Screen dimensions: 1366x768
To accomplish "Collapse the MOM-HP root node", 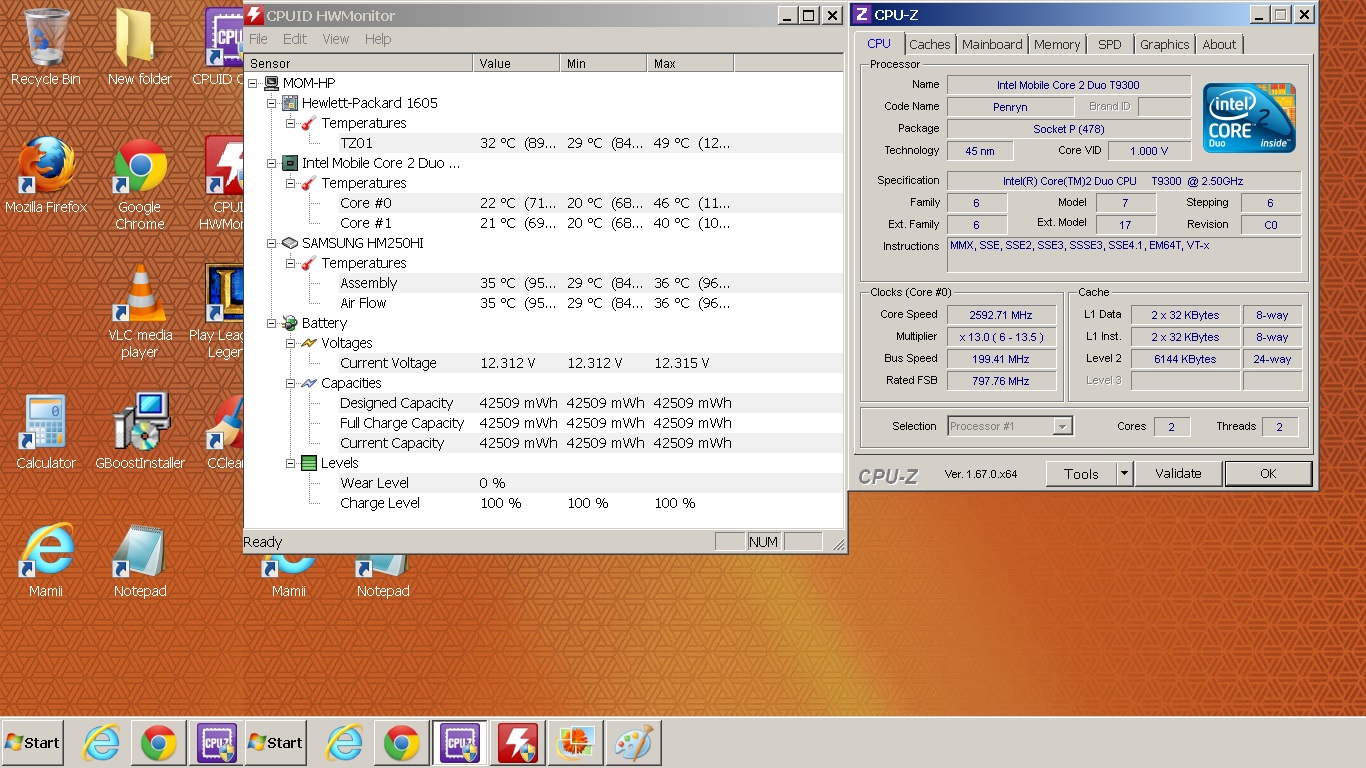I will 253,83.
